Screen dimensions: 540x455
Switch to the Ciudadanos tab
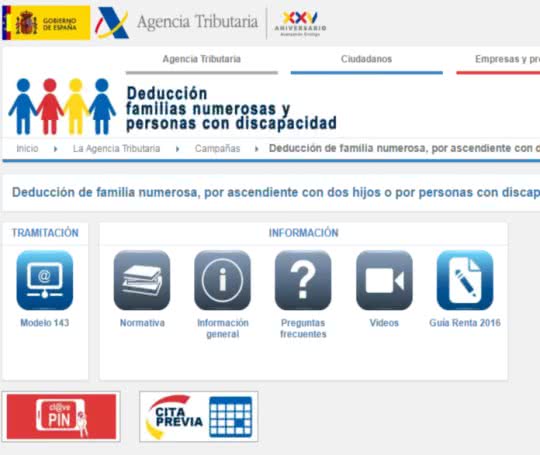[x=366, y=59]
